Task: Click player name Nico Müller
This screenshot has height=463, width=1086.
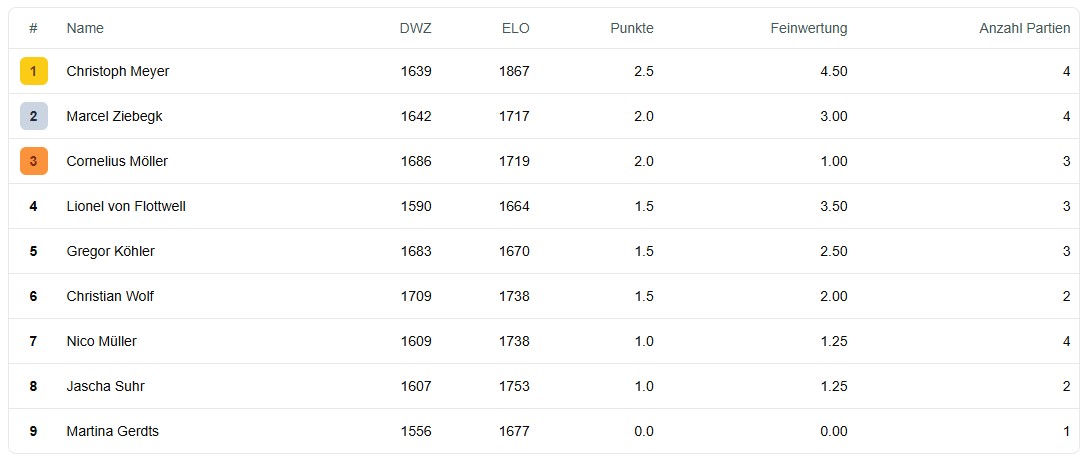Action: pos(101,341)
